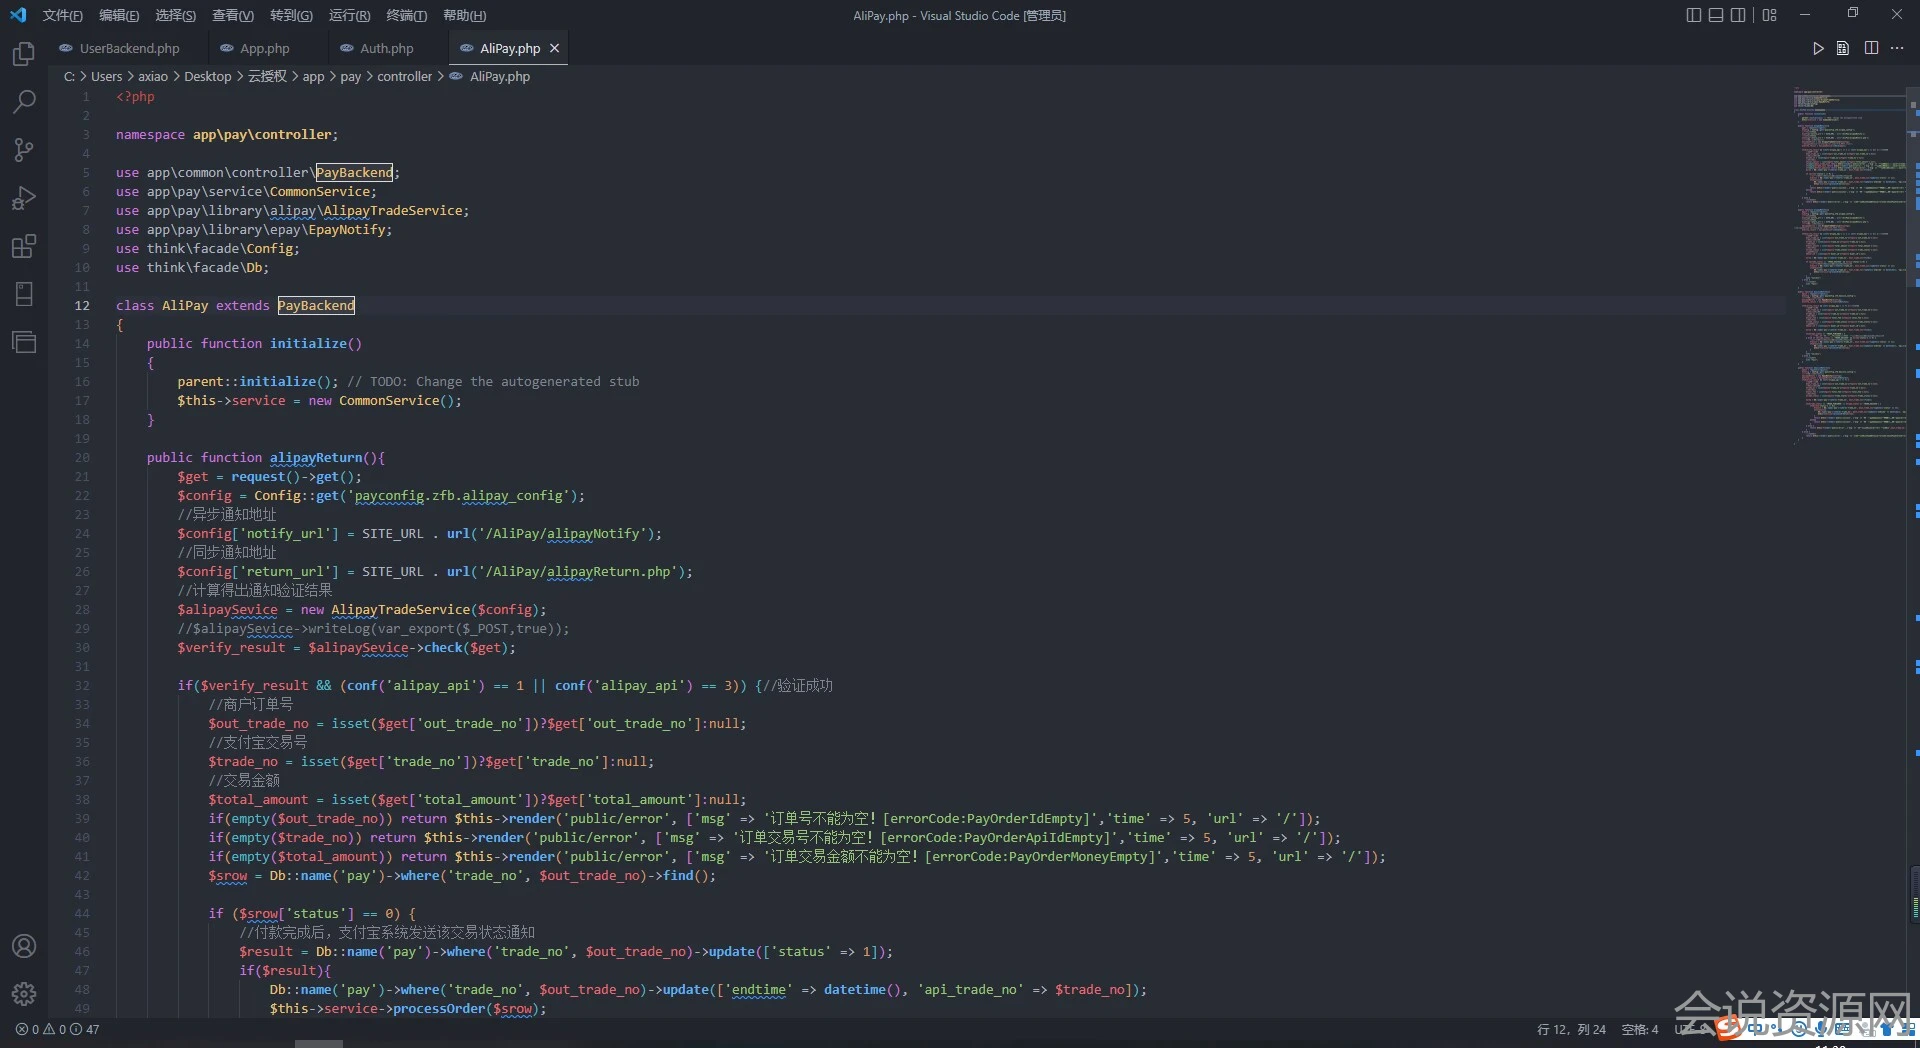Toggle the primary side bar visibility
1920x1048 pixels.
point(1693,15)
